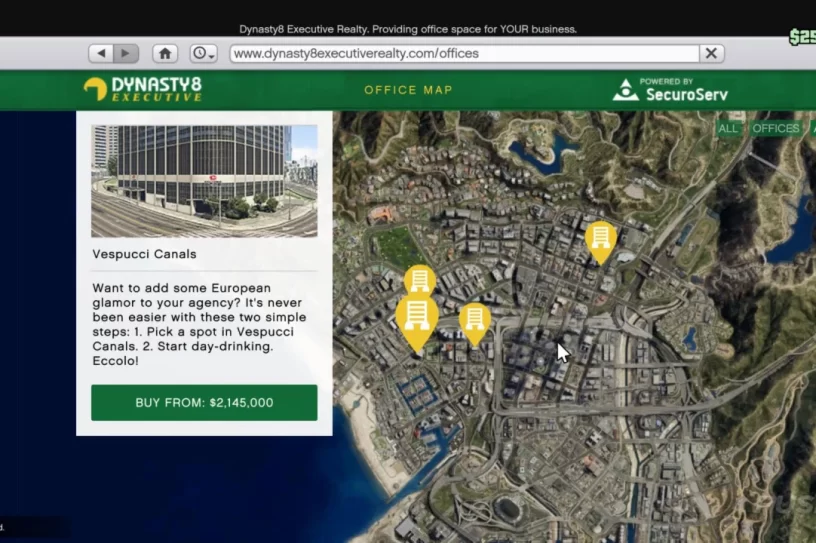This screenshot has width=816, height=543.
Task: Go forward with the browser forward arrow
Action: tap(126, 53)
